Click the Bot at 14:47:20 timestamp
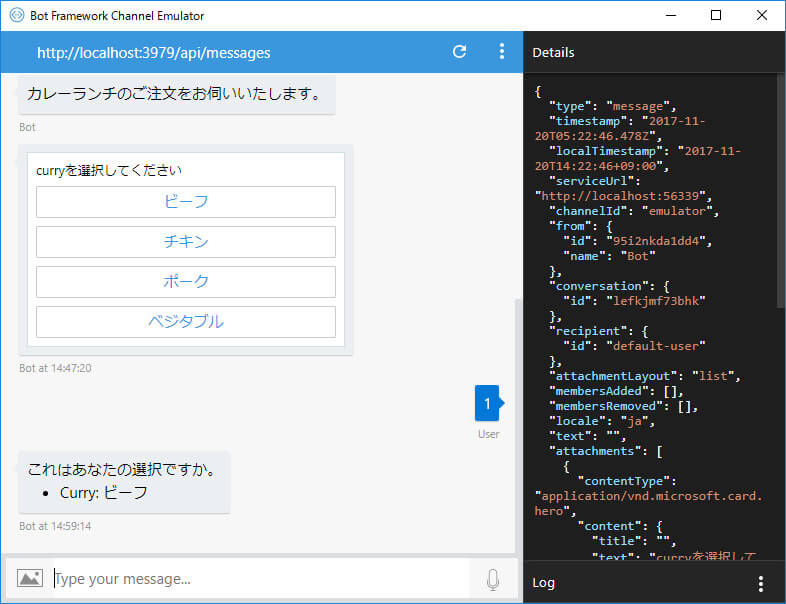This screenshot has height=604, width=786. 55,368
